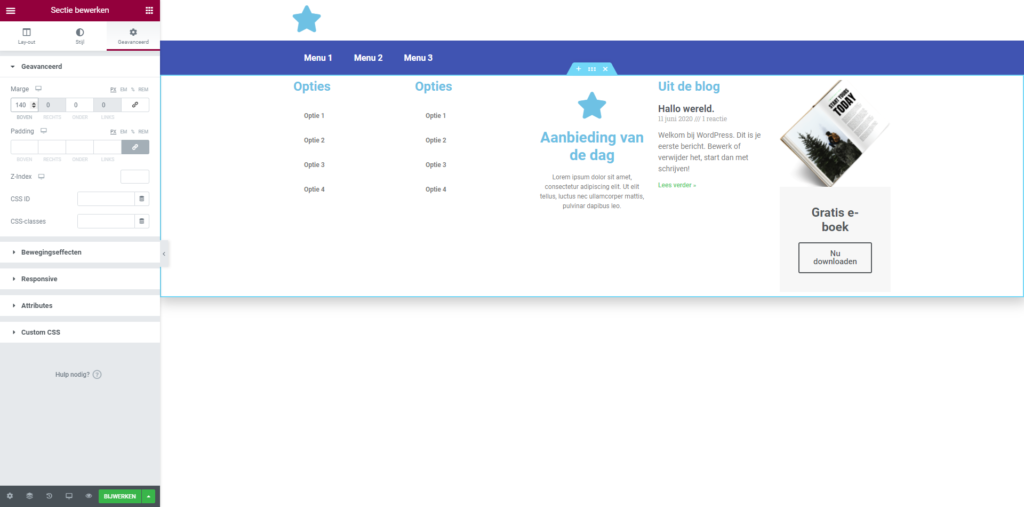The width and height of the screenshot is (1024, 507).
Task: Click the CSS ID input field
Action: (106, 199)
